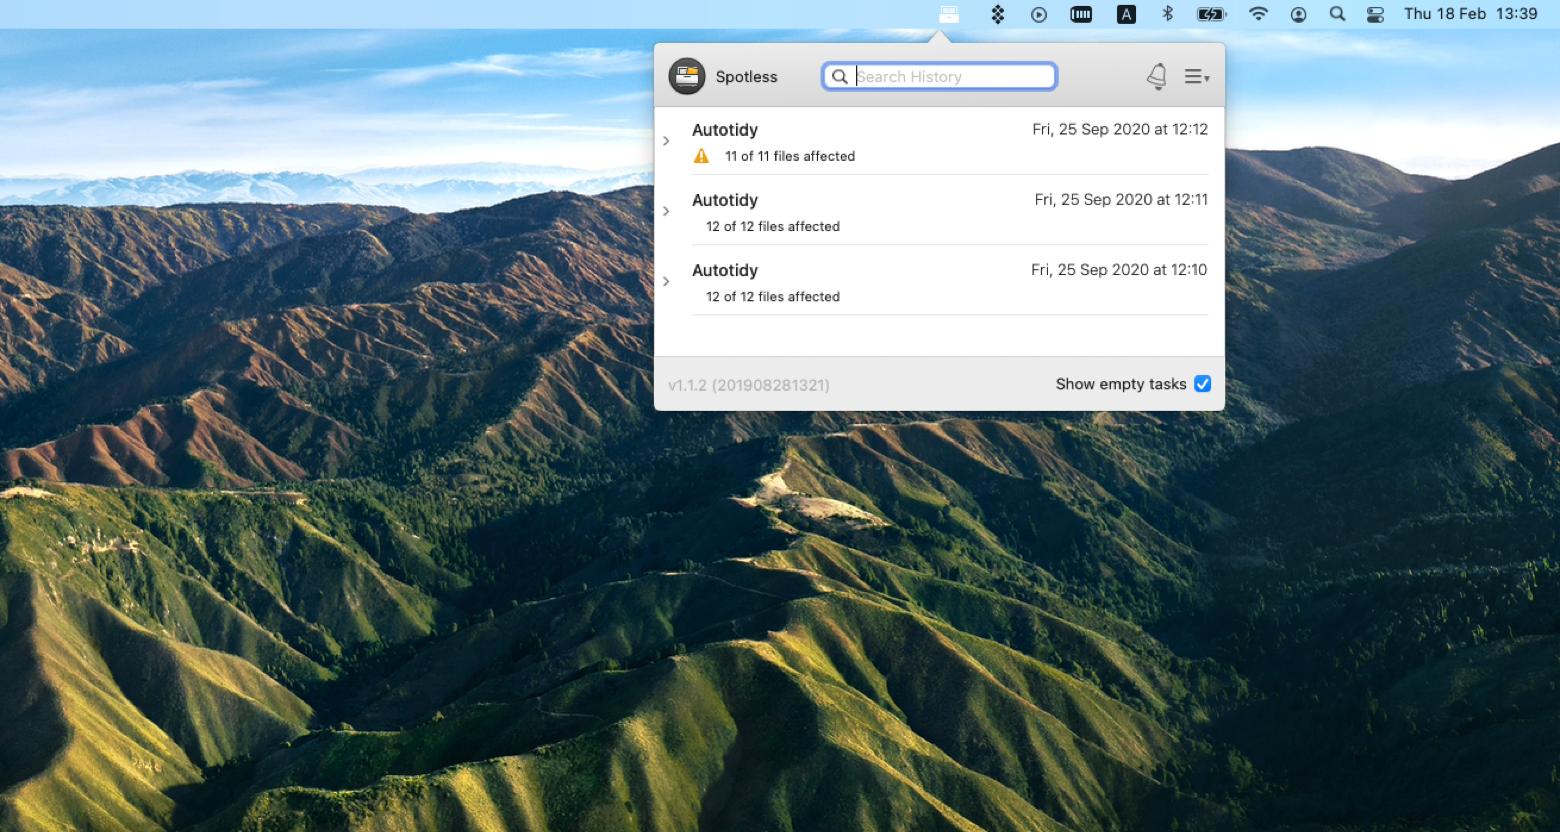Open the Wi-Fi menu

click(x=1259, y=14)
